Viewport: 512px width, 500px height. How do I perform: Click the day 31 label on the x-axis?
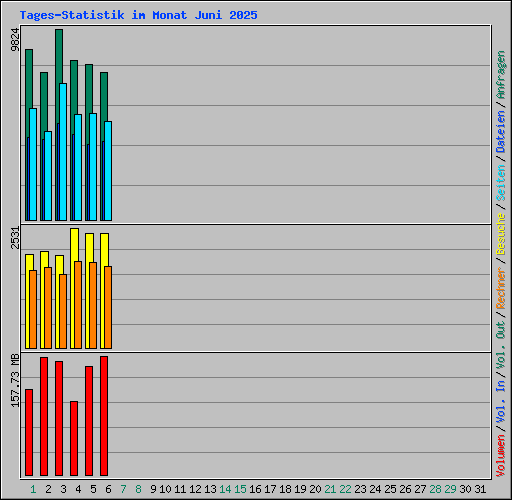[480, 489]
